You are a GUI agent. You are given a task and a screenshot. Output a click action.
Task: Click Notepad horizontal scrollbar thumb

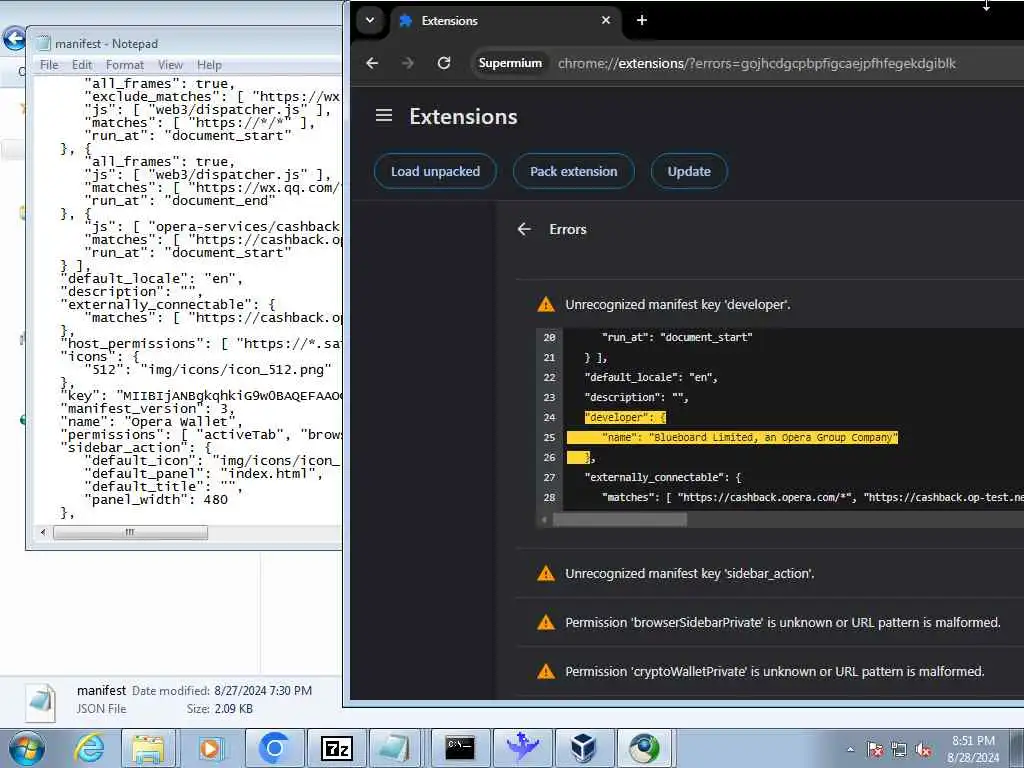pos(131,532)
